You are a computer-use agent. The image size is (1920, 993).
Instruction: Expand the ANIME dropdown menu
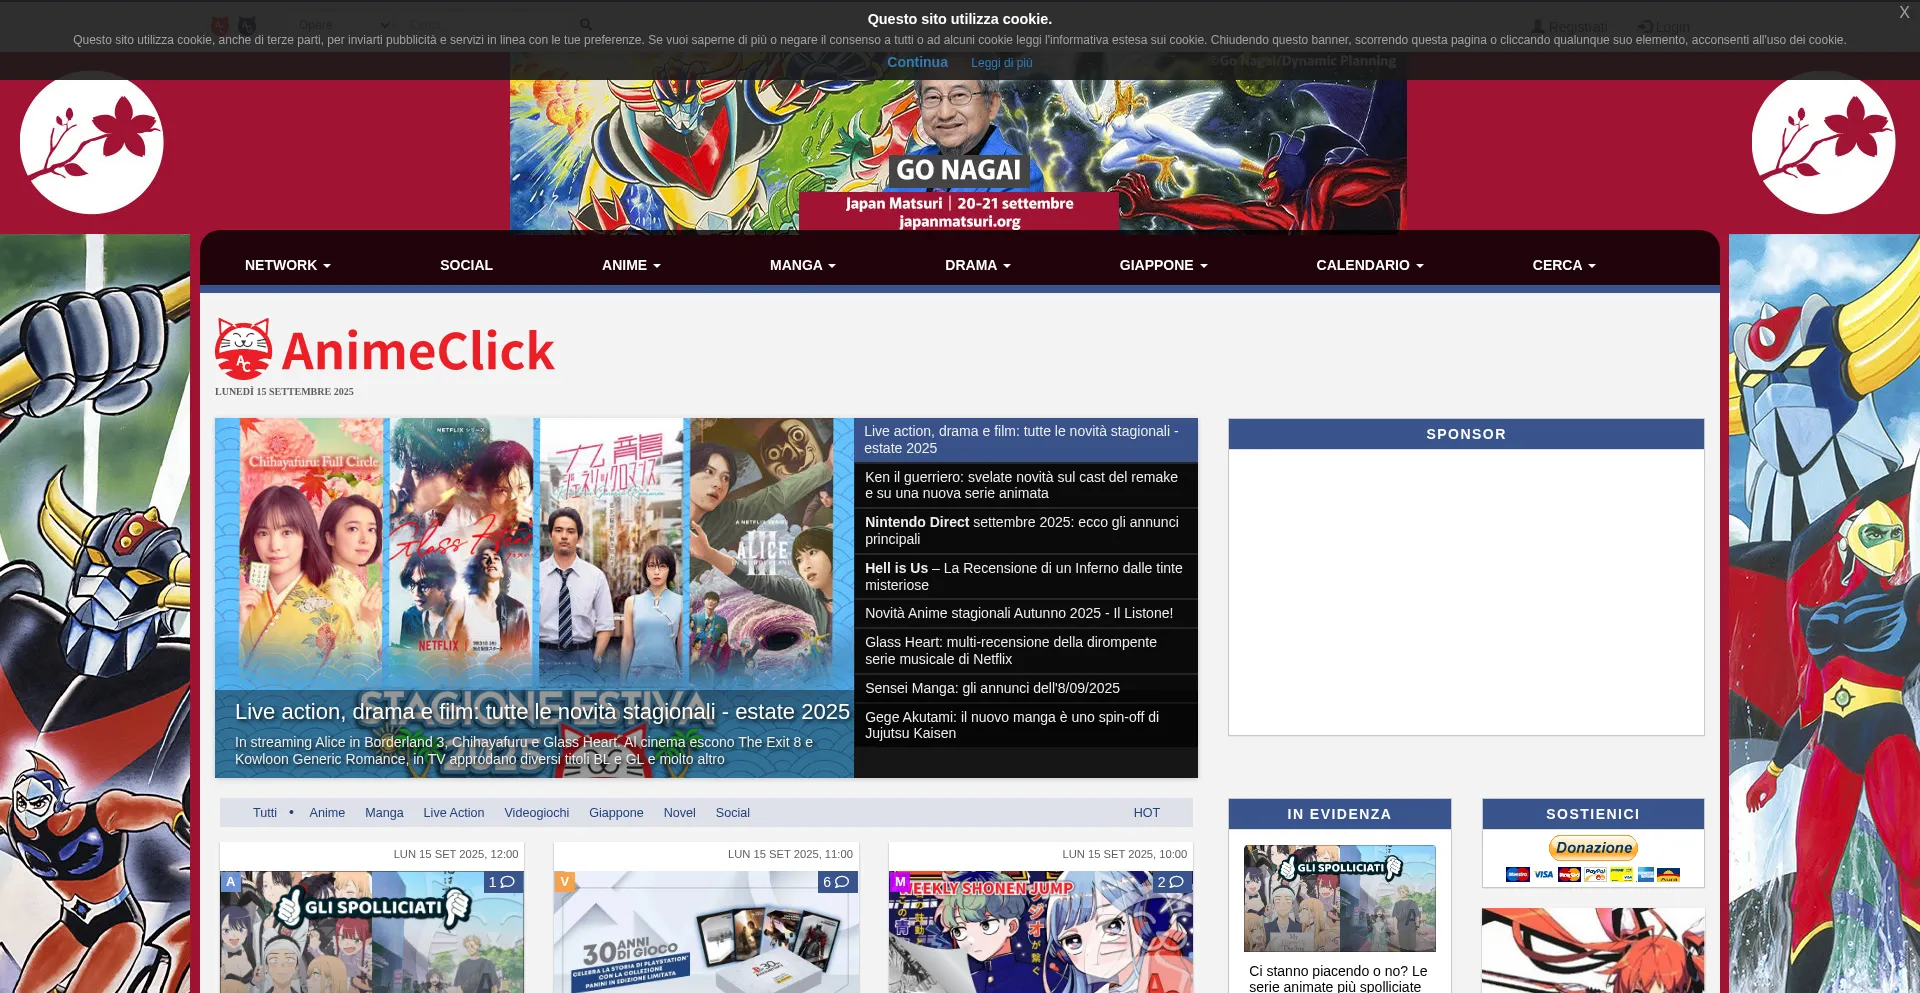click(631, 265)
